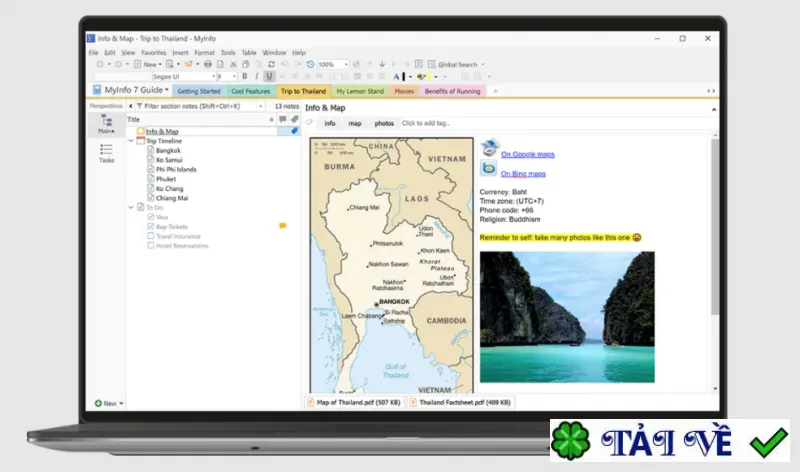Click the MyInfo 7 Guide notebook icon
800x472 pixels.
pyautogui.click(x=97, y=90)
